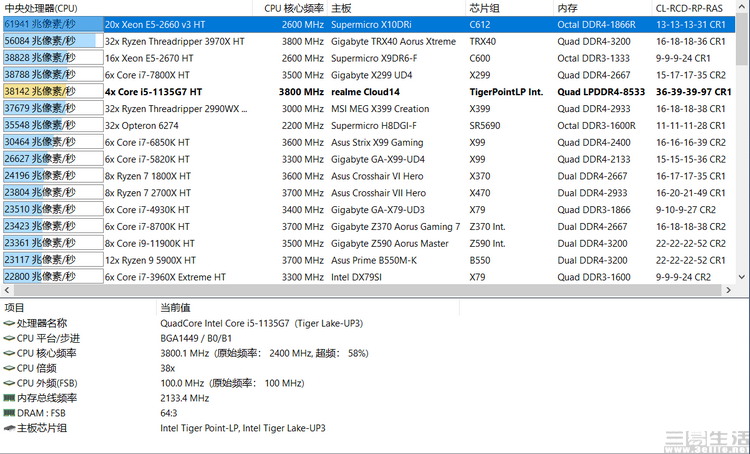Select the 6x Core i7-4930K HT row

369,210
